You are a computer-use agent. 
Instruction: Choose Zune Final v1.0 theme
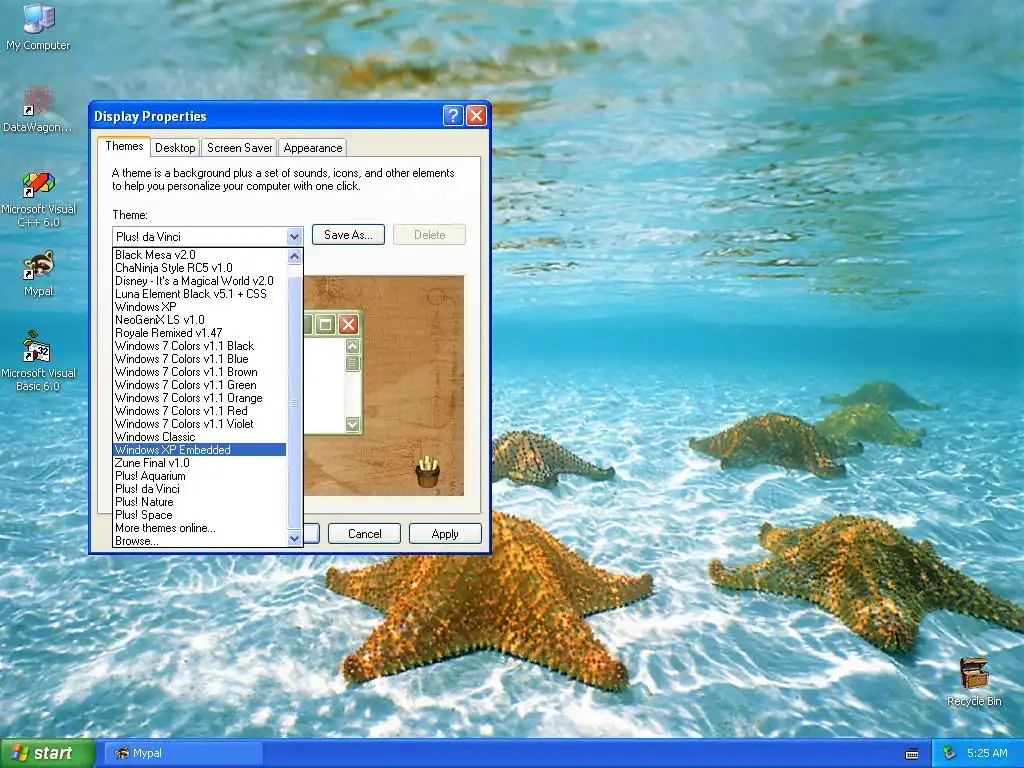click(x=200, y=463)
